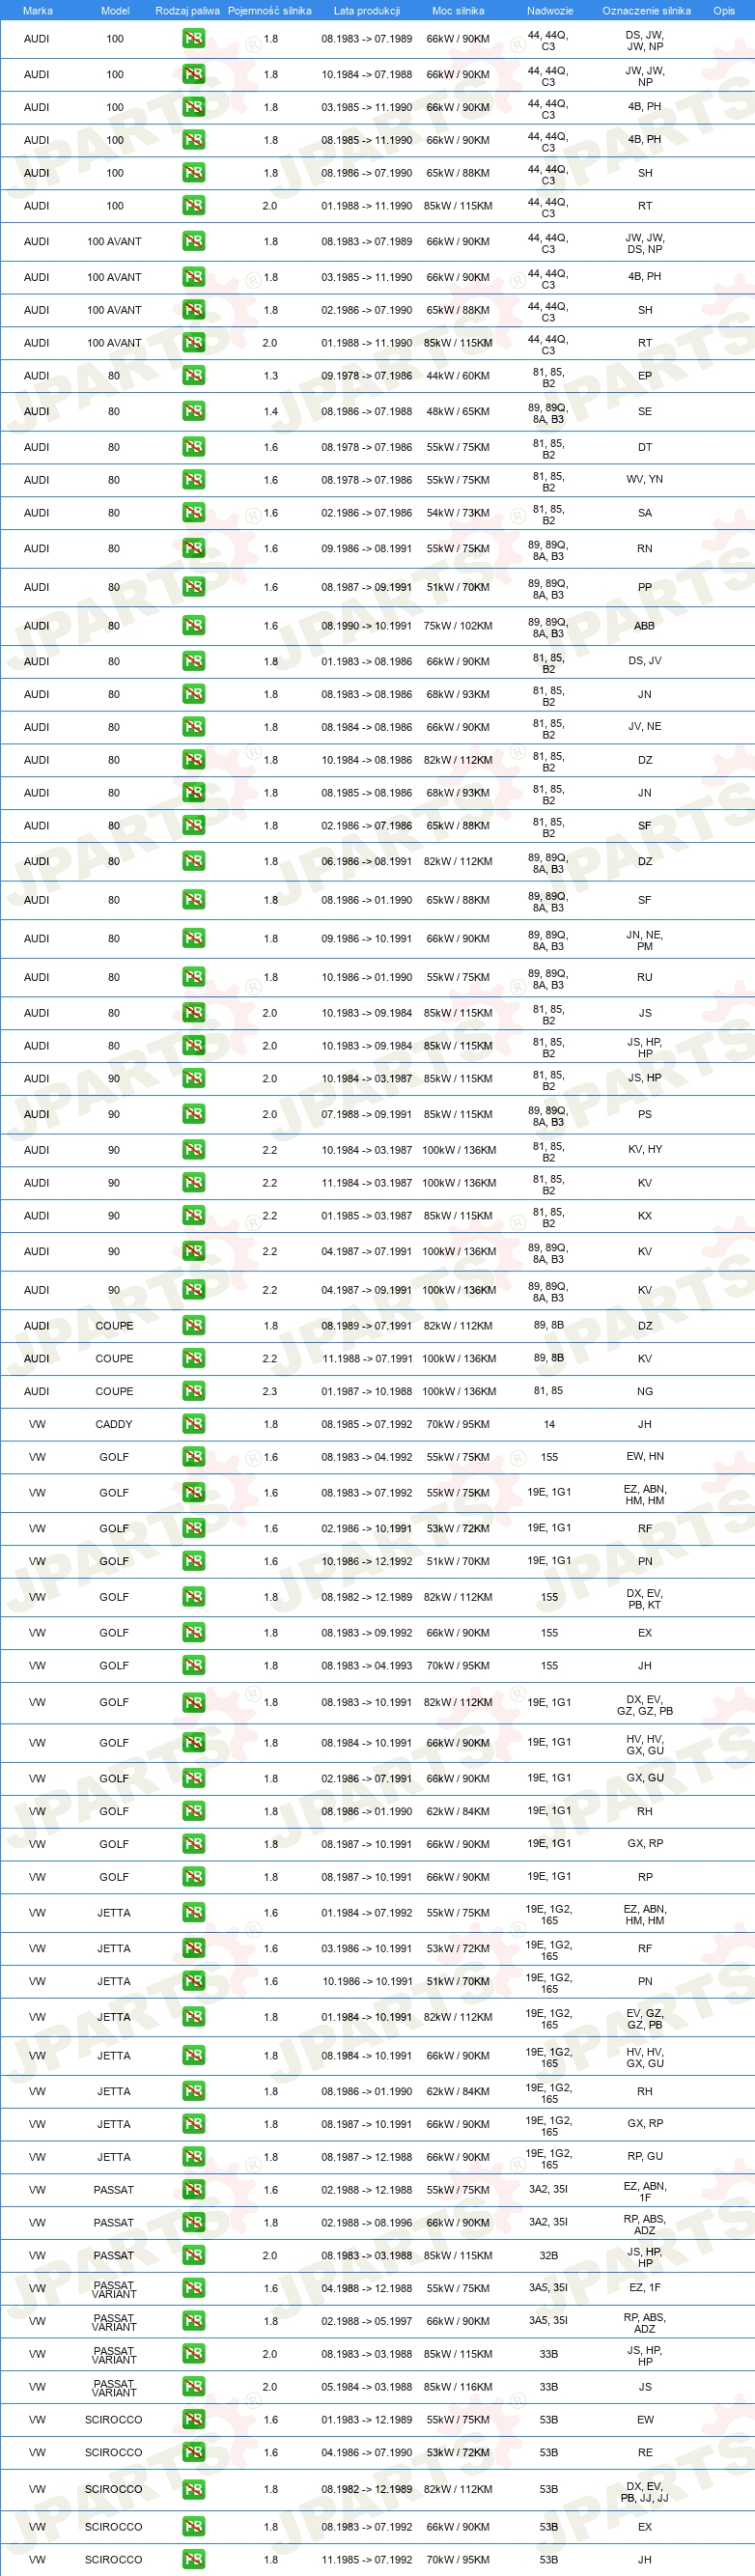The height and width of the screenshot is (2576, 755).
Task: Click the fuel icon in the AUDI COUPE DZ row
Action: [x=194, y=1326]
